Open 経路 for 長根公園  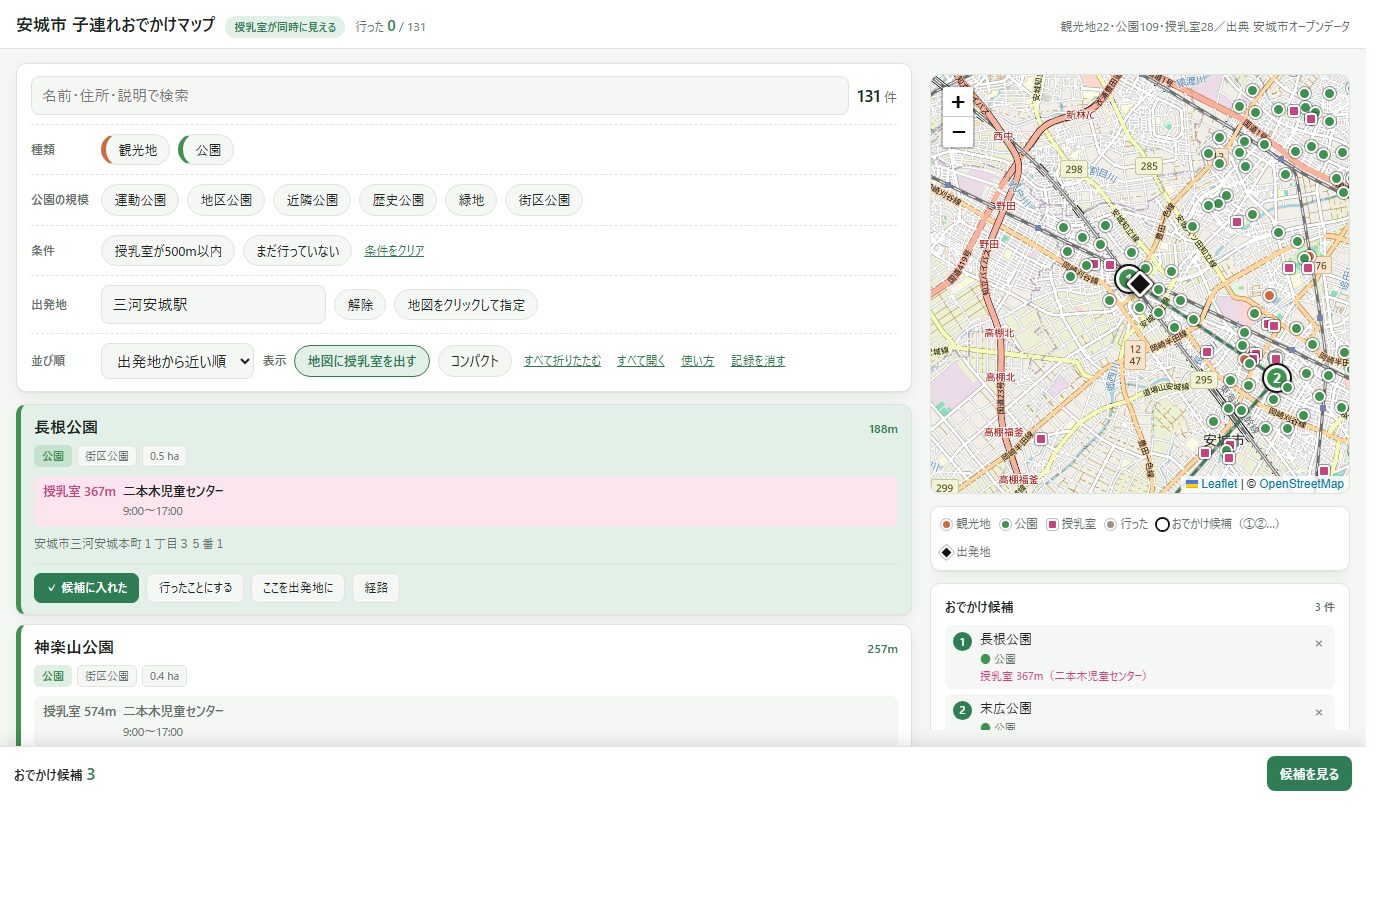pyautogui.click(x=376, y=588)
